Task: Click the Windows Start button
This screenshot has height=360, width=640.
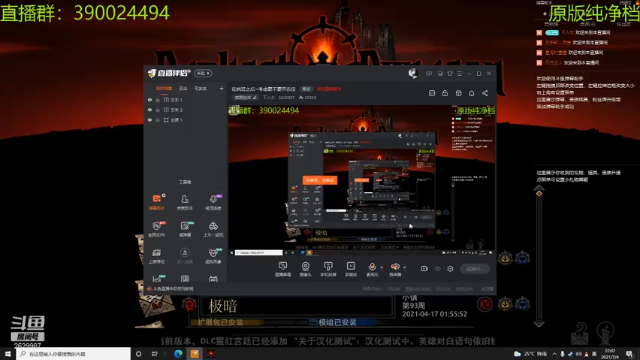Action: (8, 354)
